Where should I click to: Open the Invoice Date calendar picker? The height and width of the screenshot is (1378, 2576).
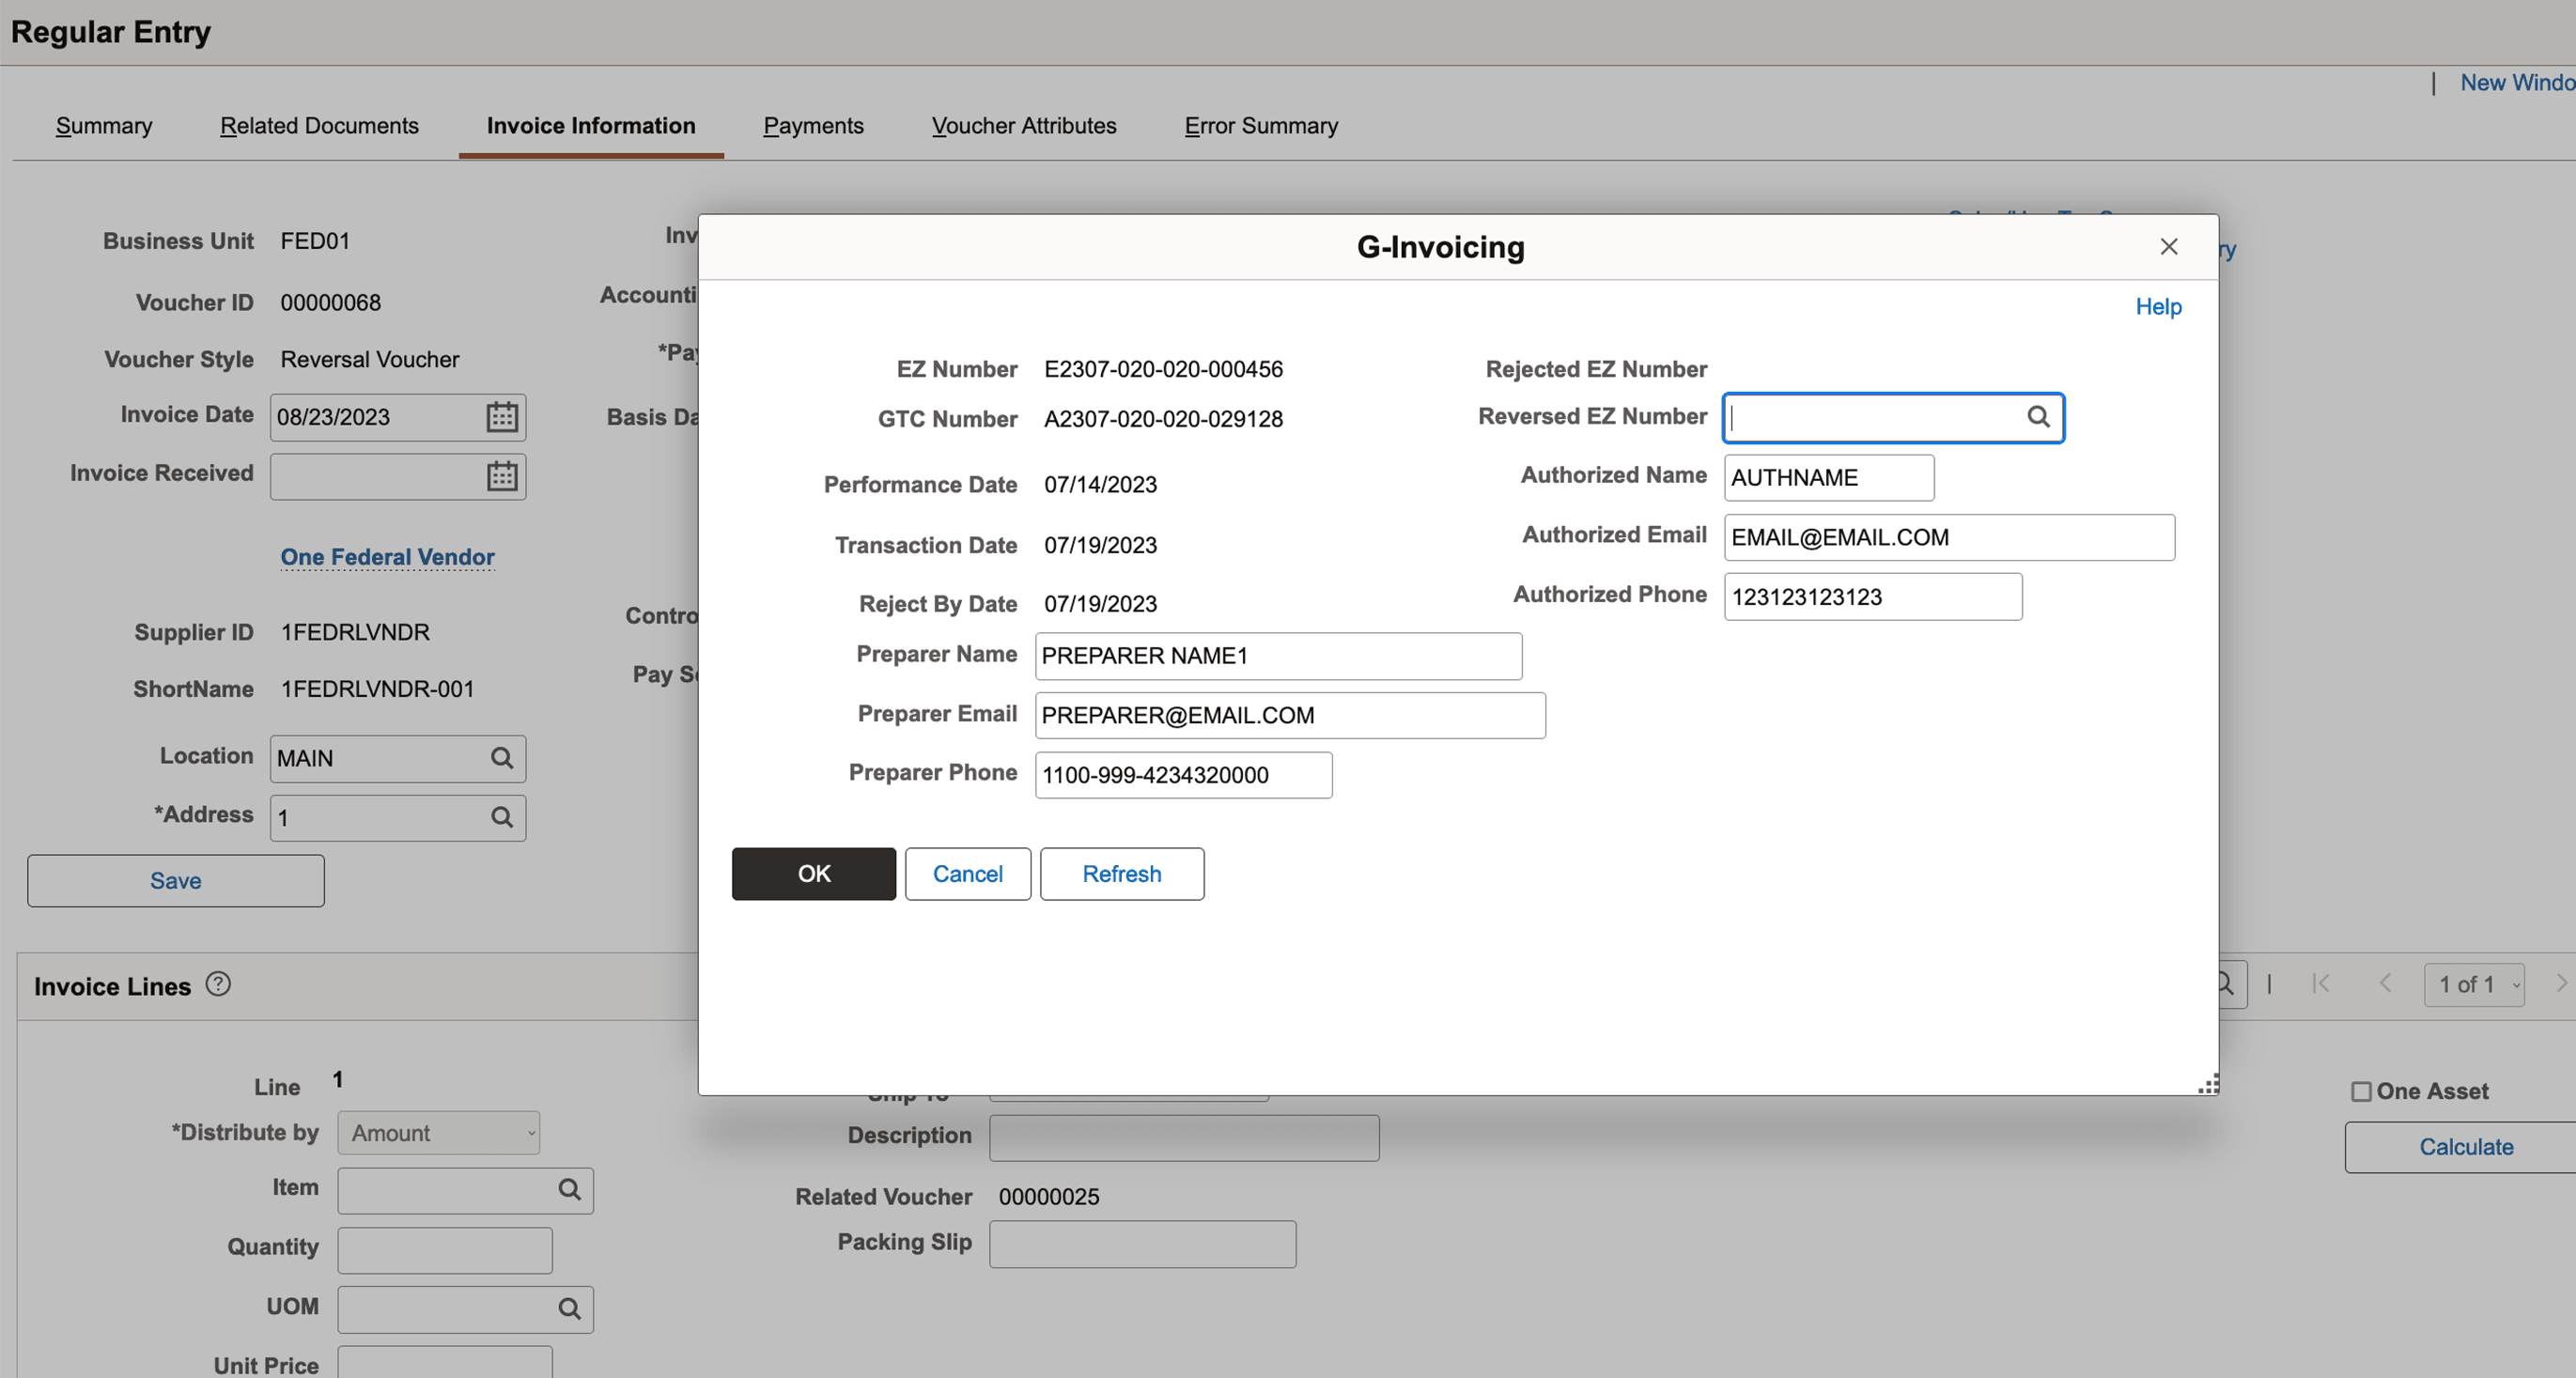(x=501, y=416)
